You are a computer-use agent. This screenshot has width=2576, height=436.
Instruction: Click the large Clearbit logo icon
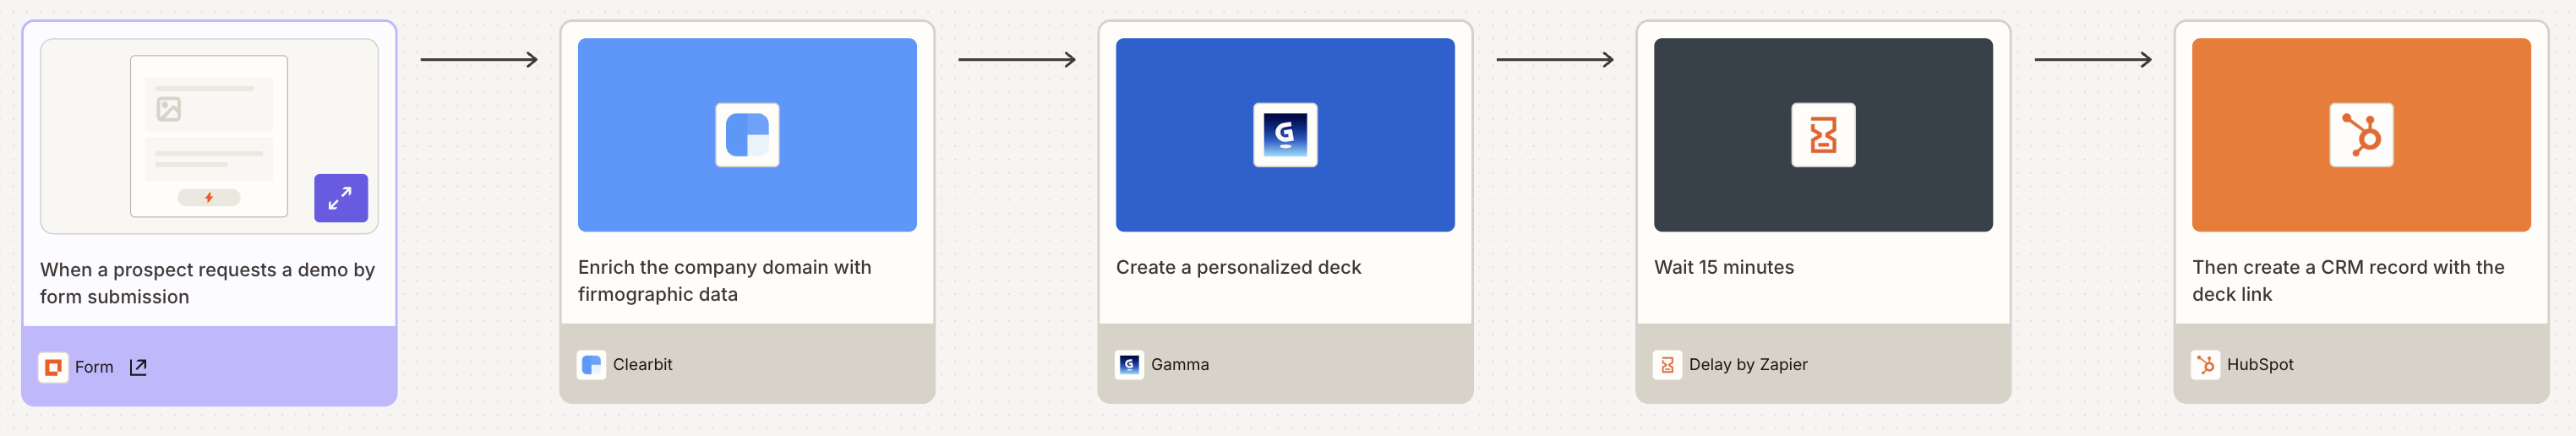(747, 135)
